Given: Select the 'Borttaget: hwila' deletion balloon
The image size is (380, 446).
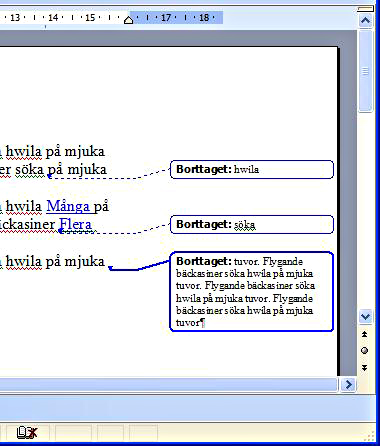Looking at the screenshot, I should (252, 169).
